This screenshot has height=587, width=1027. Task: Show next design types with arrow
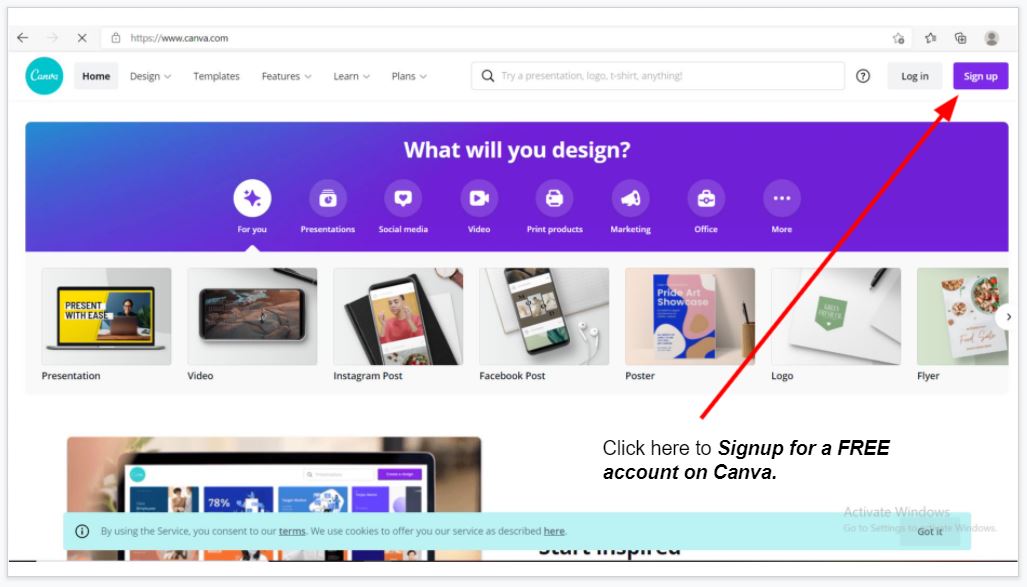pyautogui.click(x=1008, y=317)
